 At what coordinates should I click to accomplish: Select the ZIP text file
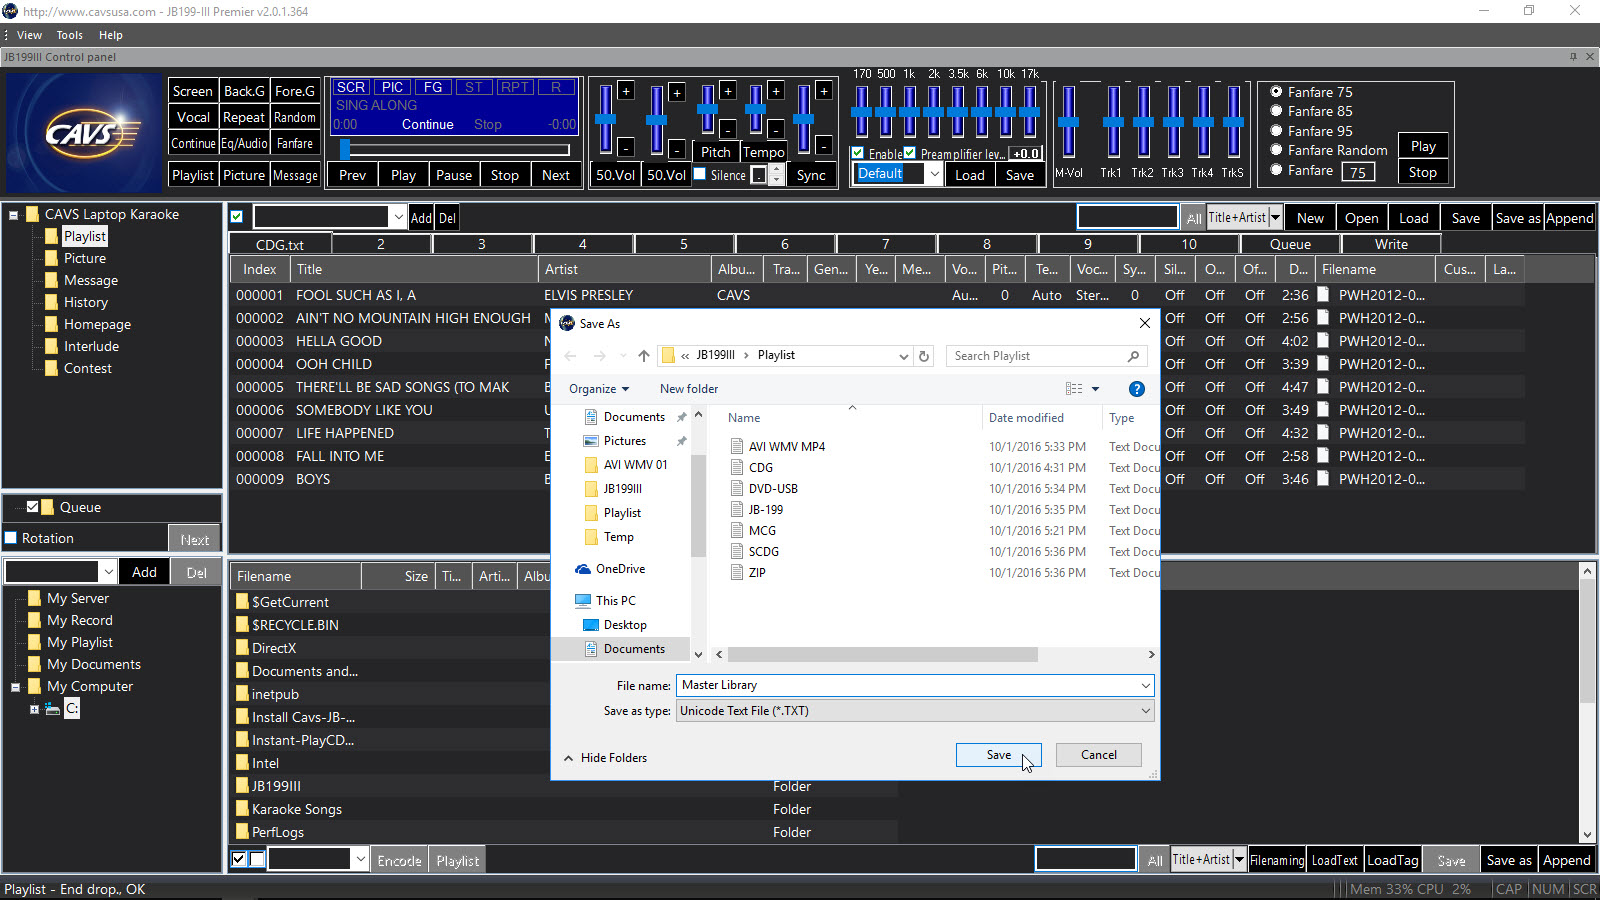(748, 573)
